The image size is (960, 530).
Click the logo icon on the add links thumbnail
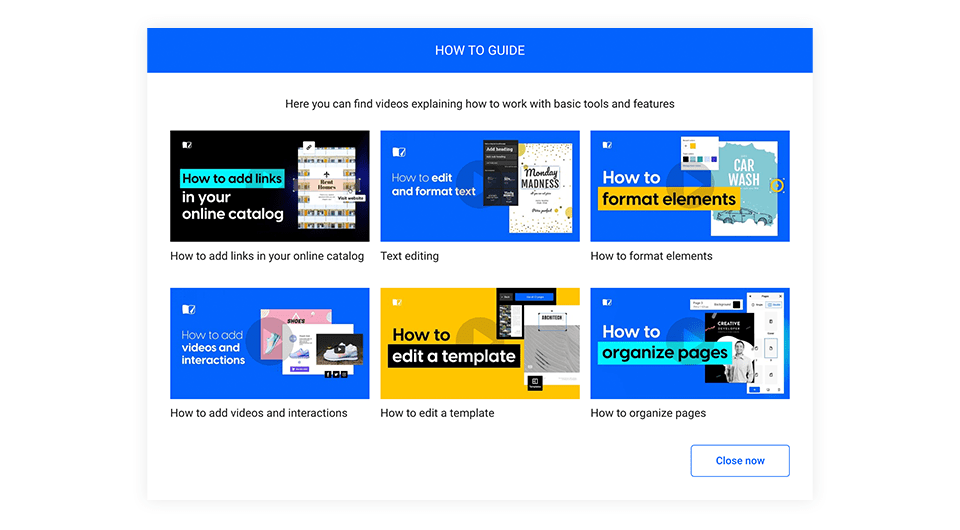(187, 145)
